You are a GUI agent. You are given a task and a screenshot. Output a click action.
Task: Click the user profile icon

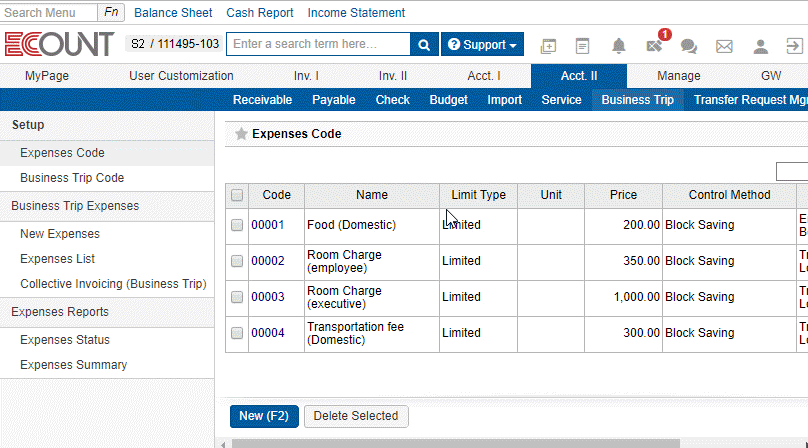(761, 46)
